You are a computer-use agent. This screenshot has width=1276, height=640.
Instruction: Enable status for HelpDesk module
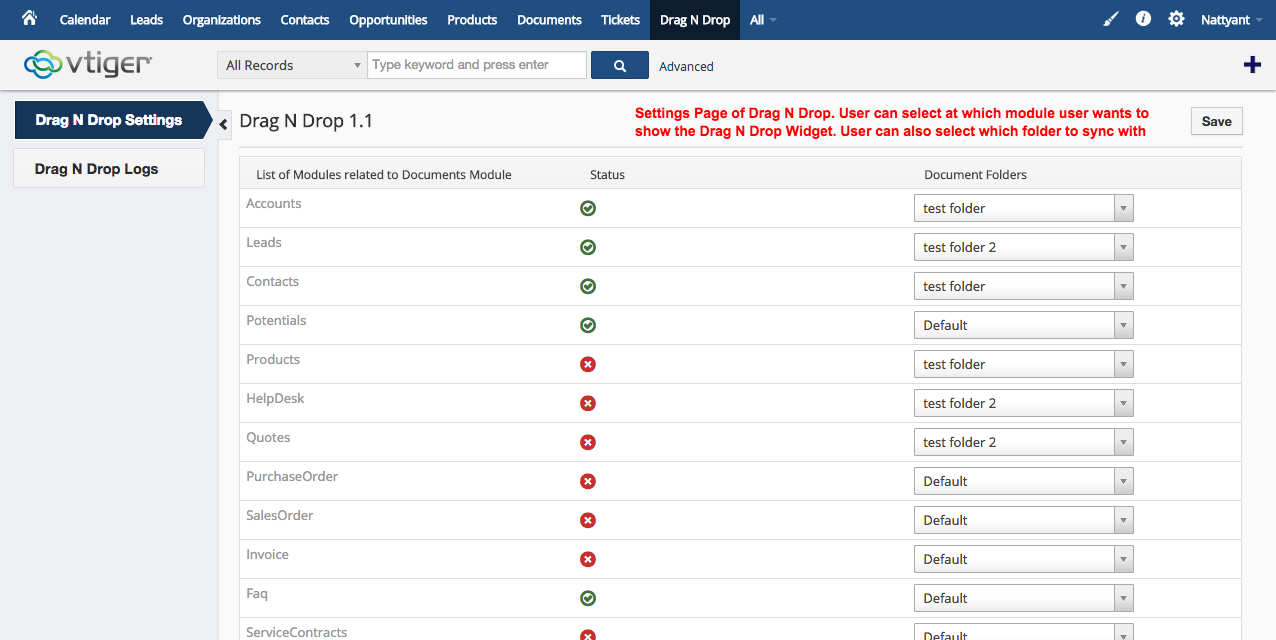pos(588,403)
